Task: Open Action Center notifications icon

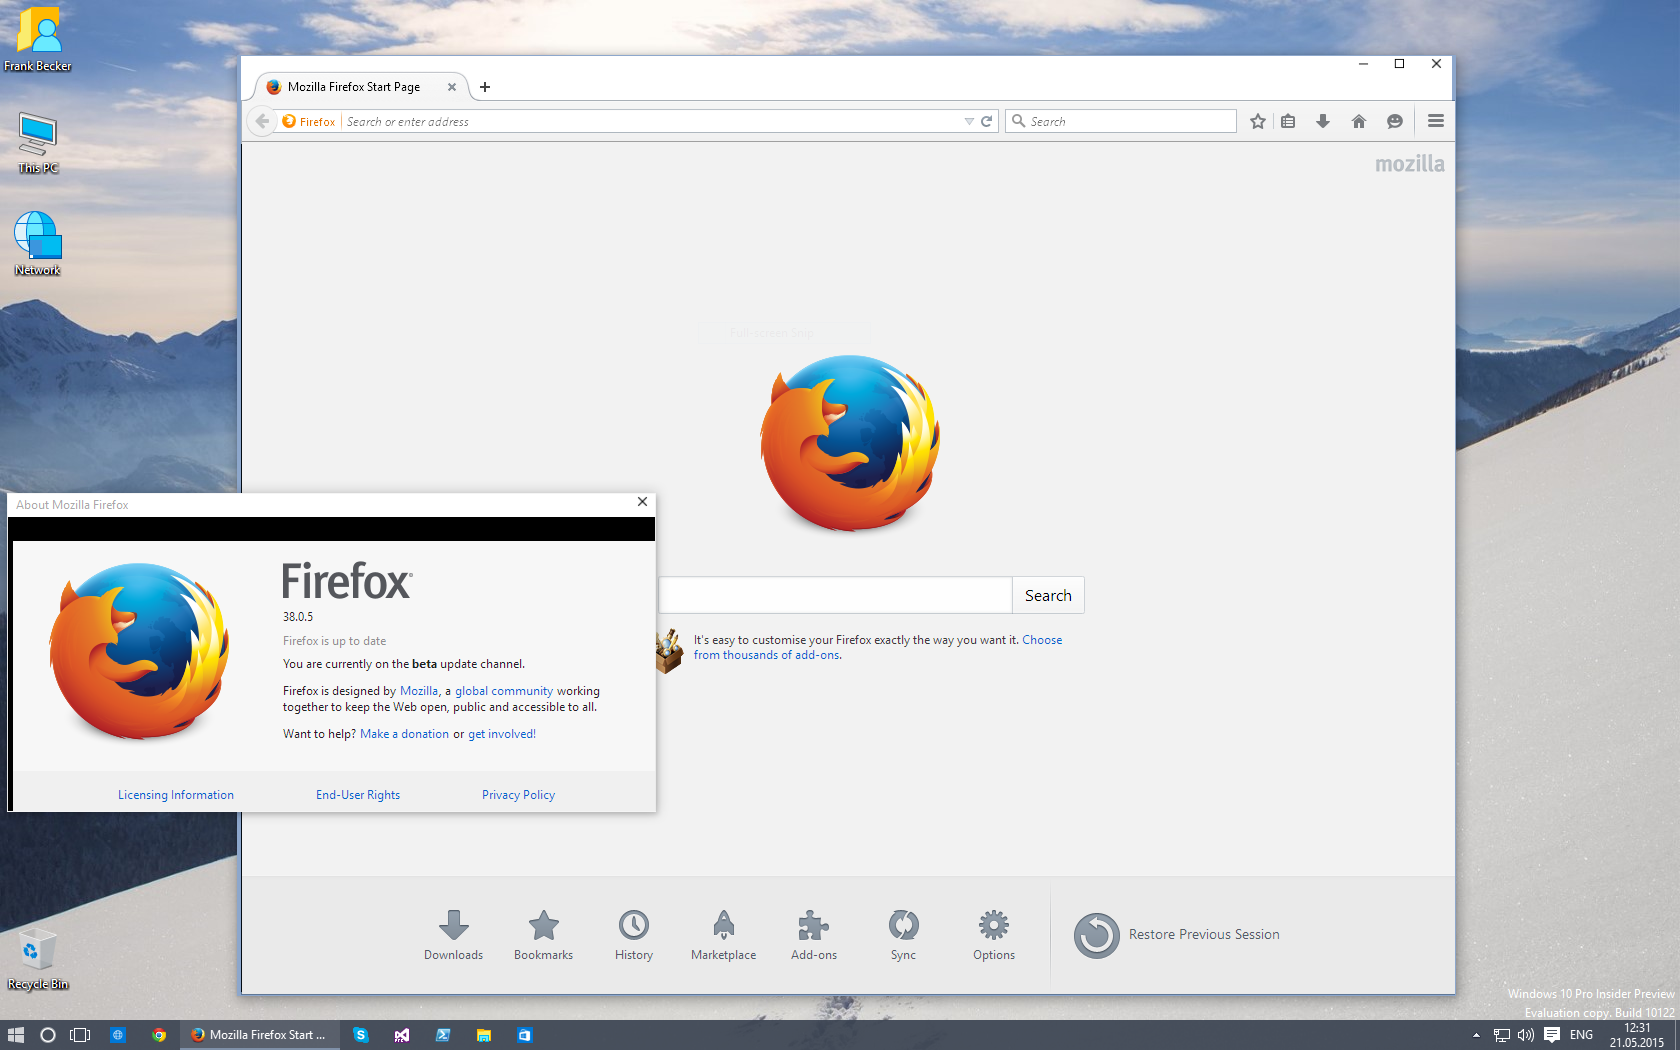Action: pos(1552,1035)
